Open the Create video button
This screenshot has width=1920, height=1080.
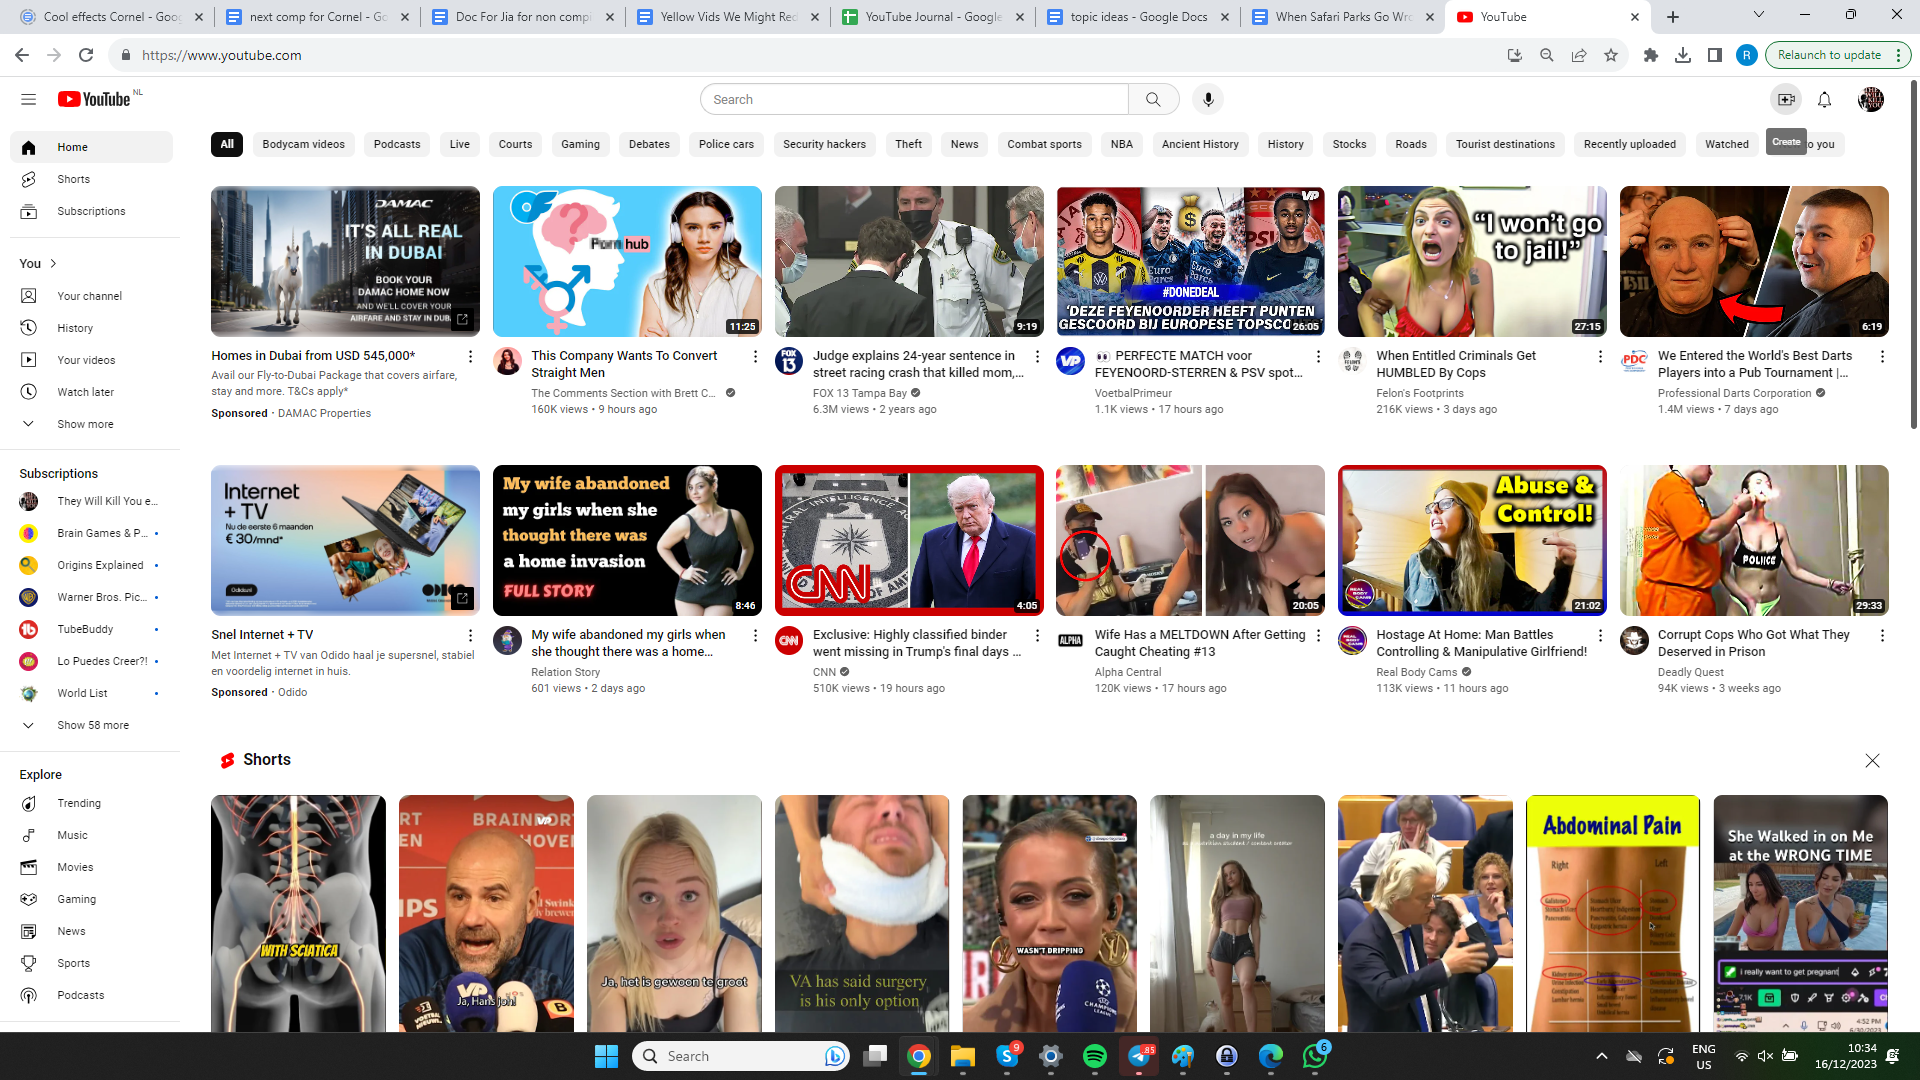tap(1786, 99)
